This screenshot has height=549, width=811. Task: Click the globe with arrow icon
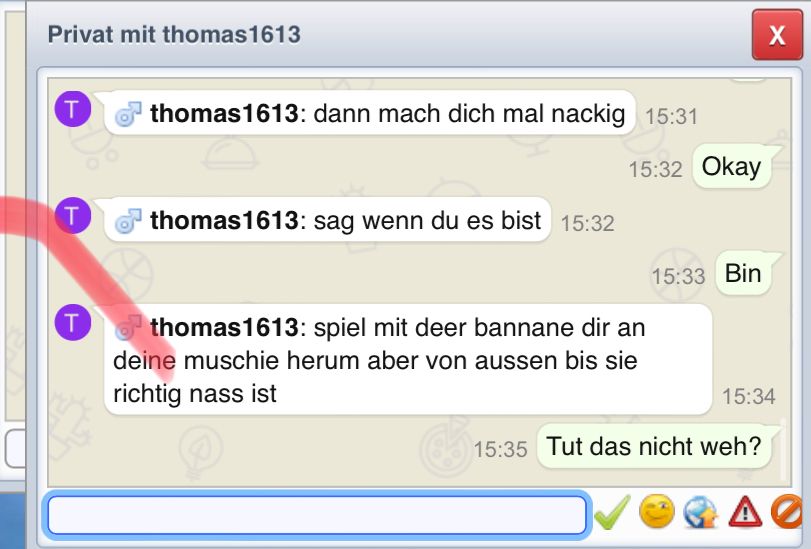tap(701, 512)
